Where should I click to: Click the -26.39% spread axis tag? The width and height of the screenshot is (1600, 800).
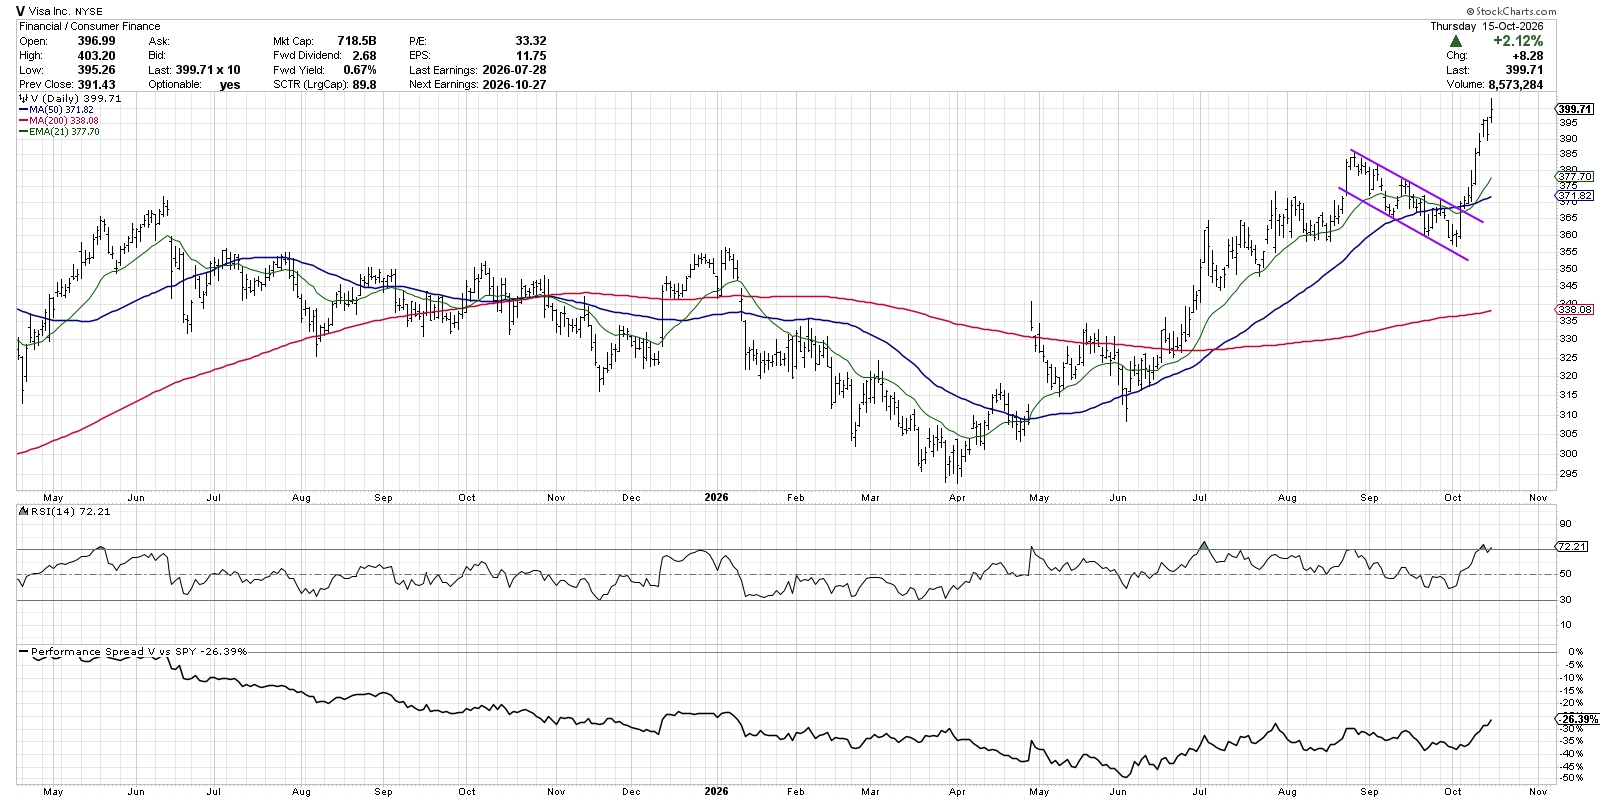pyautogui.click(x=1578, y=719)
